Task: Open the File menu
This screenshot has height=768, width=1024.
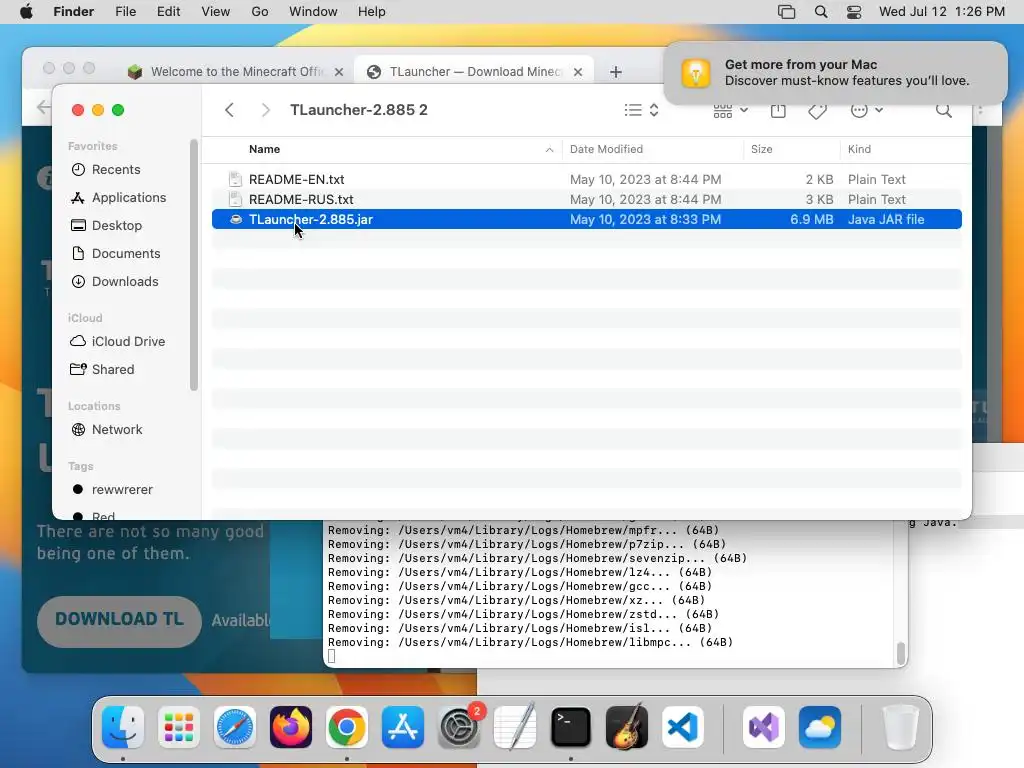Action: click(x=125, y=12)
